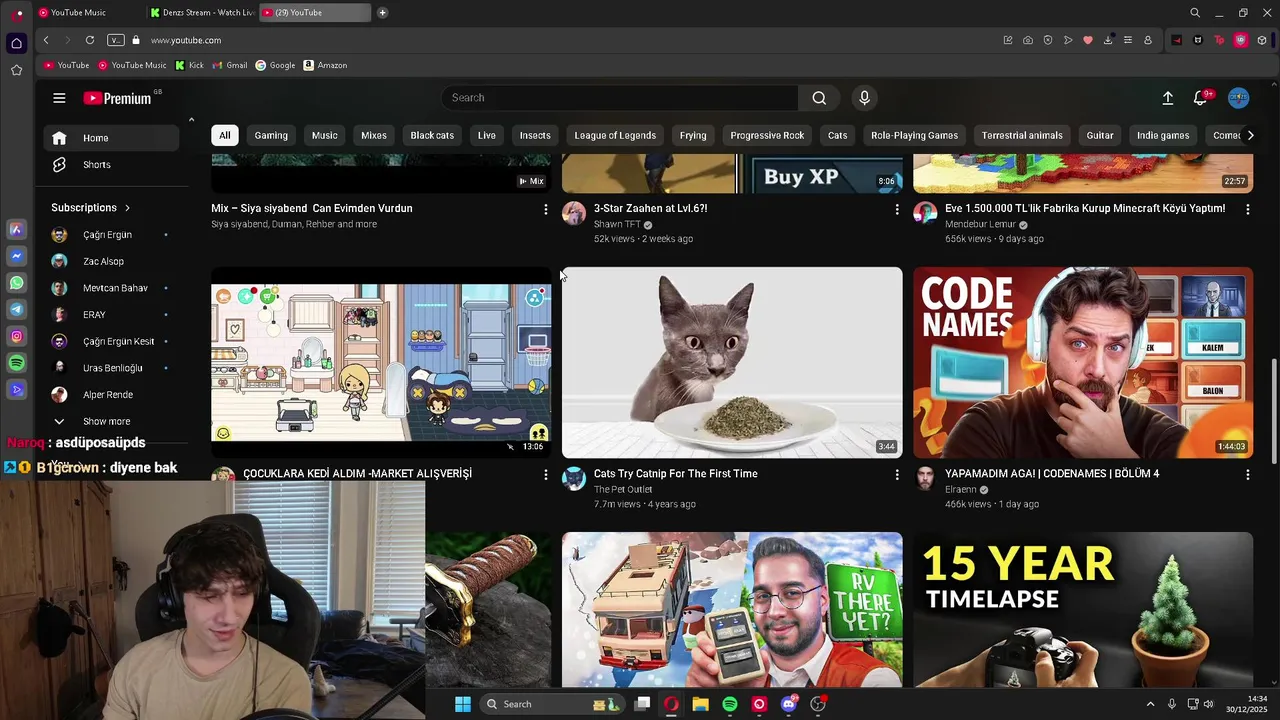Open options for Cats Try Catnip video
Screen dimensions: 1280x720
(x=896, y=475)
